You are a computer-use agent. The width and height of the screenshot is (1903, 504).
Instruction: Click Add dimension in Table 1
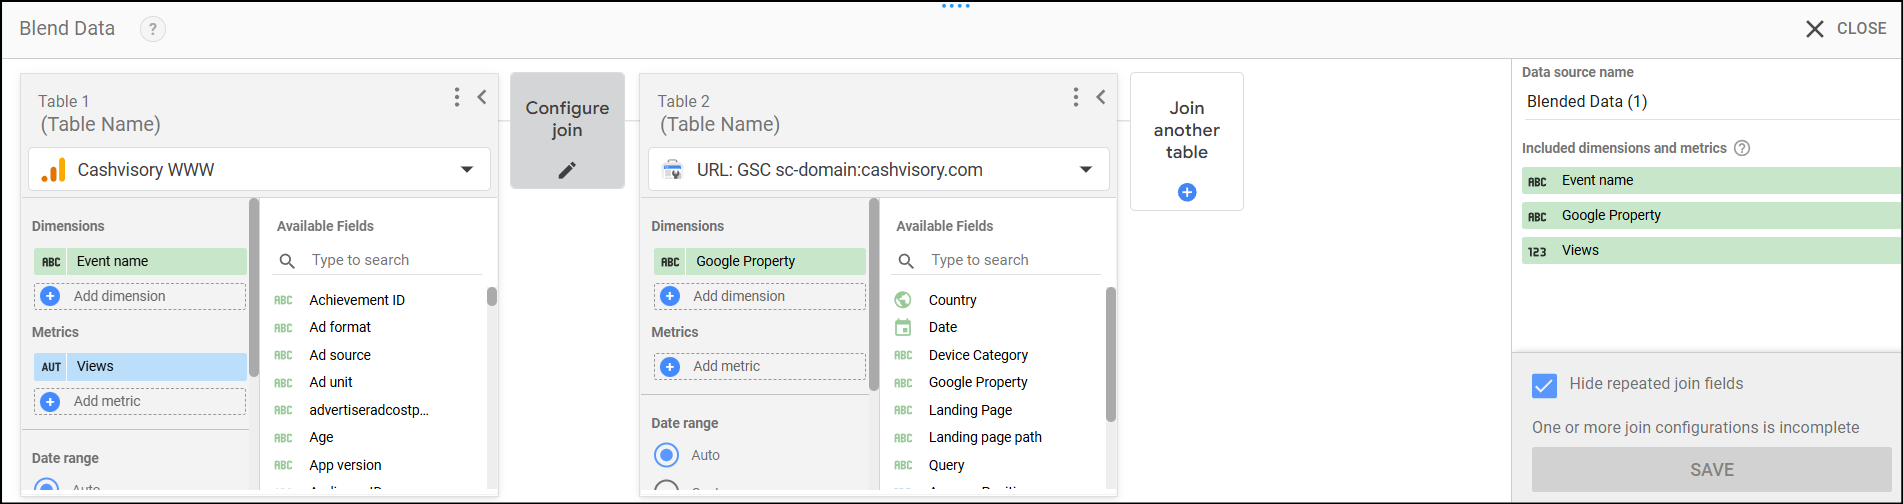click(140, 296)
